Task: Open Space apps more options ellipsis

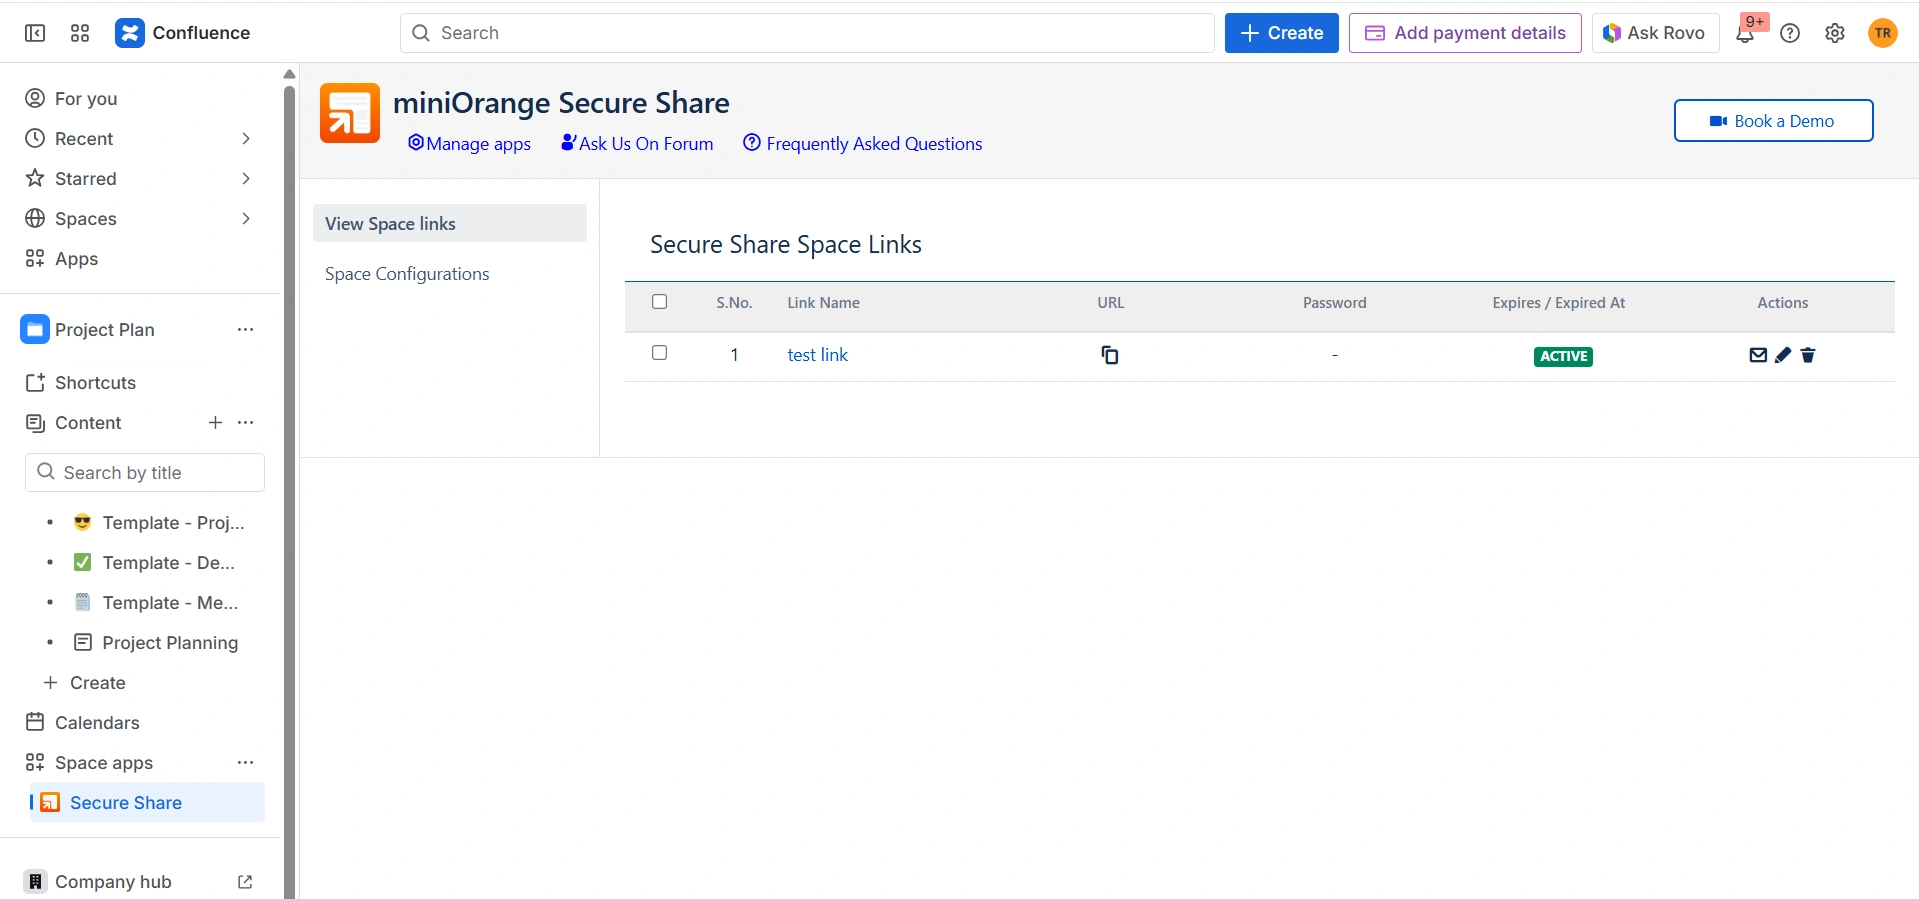Action: point(246,763)
